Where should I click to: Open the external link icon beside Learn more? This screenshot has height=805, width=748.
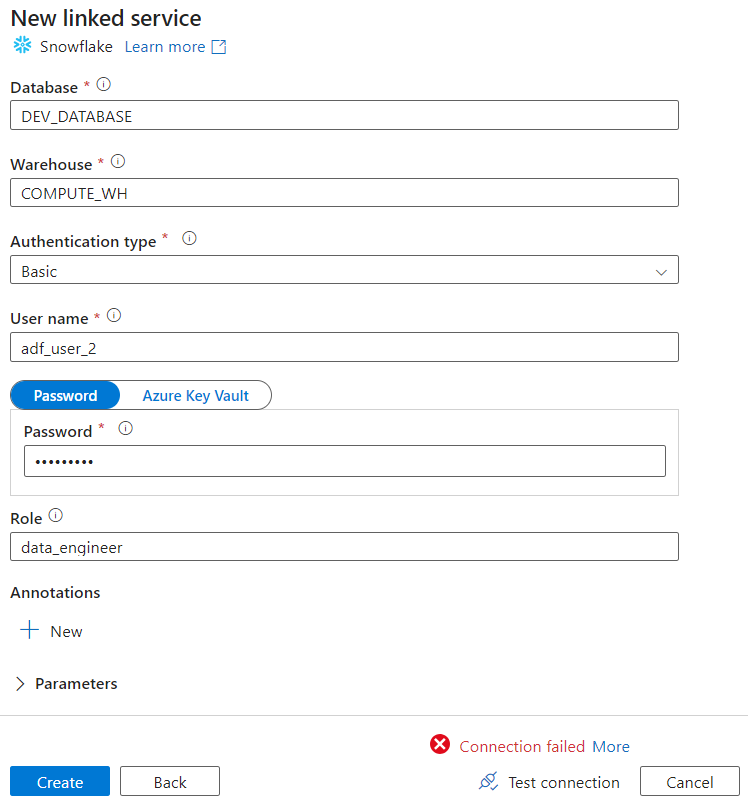click(x=219, y=47)
